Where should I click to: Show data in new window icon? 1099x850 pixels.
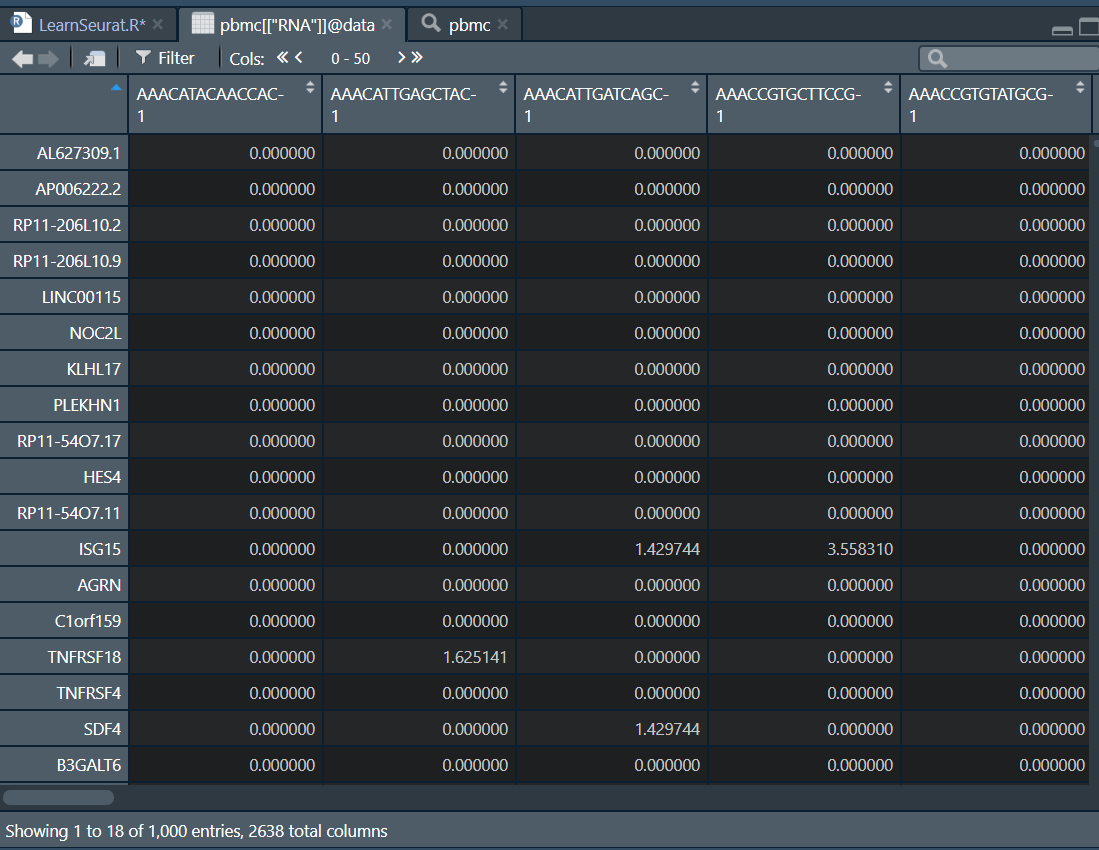click(x=95, y=59)
